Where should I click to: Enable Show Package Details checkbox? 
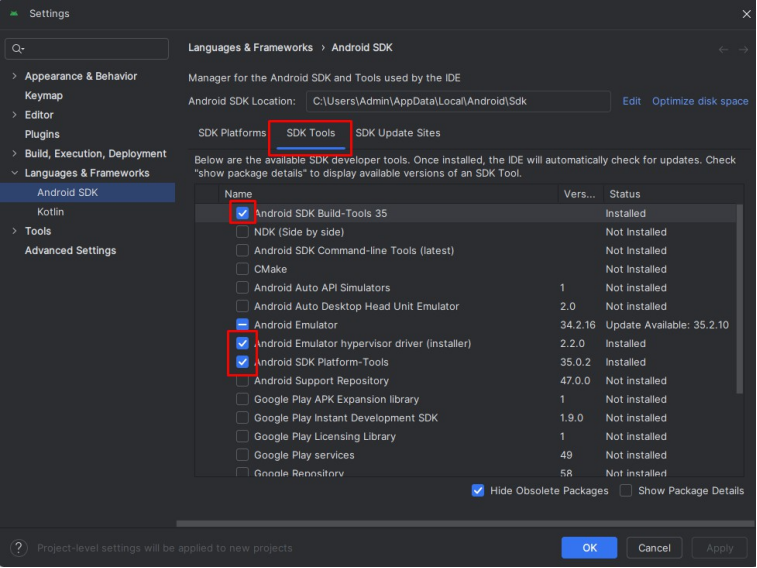(626, 491)
